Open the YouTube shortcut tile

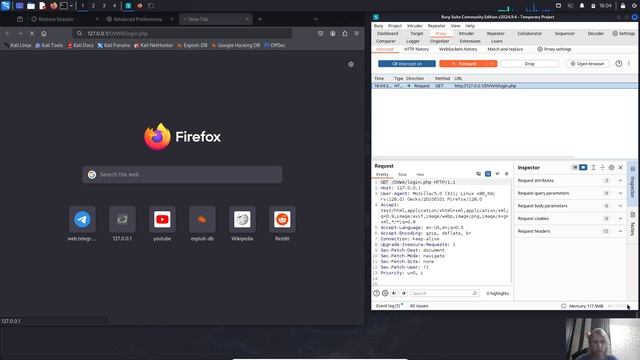pyautogui.click(x=162, y=224)
